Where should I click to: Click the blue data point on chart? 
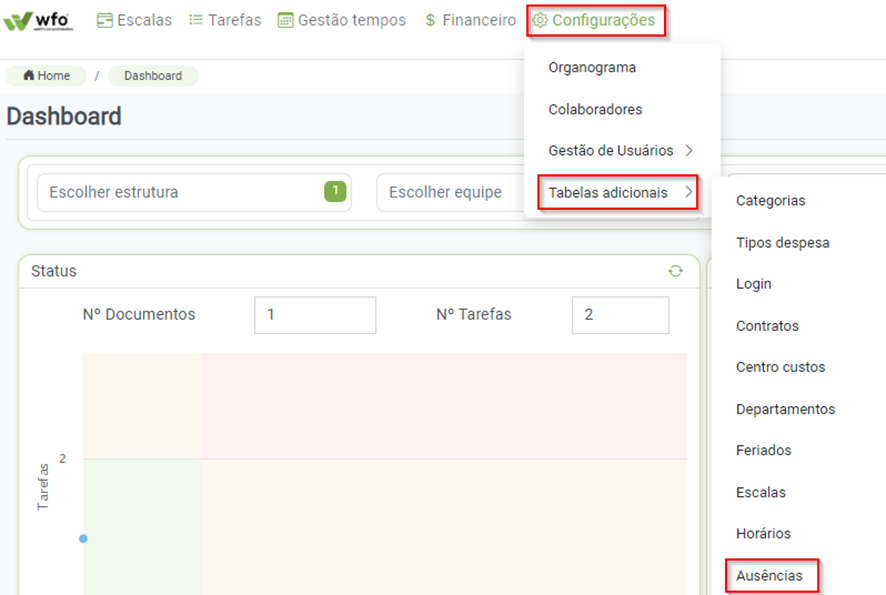(83, 538)
